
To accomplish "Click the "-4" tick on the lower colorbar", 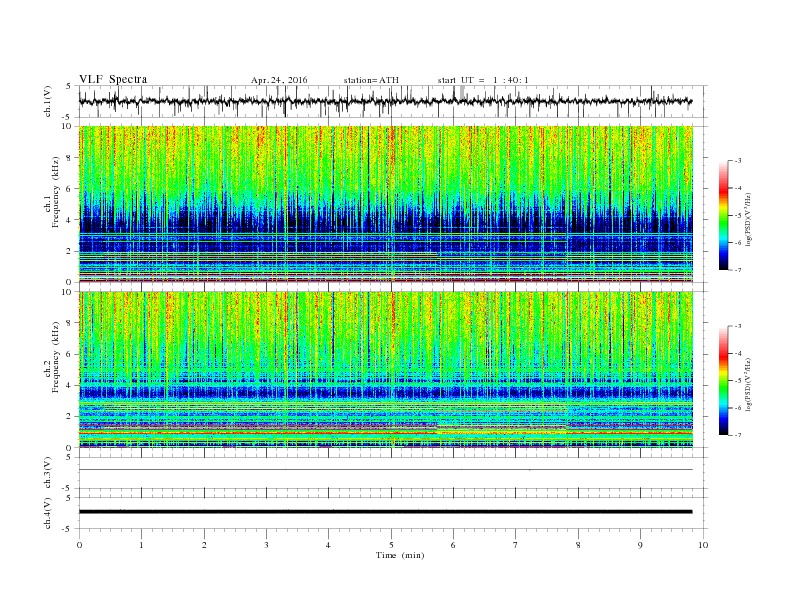I will [738, 353].
